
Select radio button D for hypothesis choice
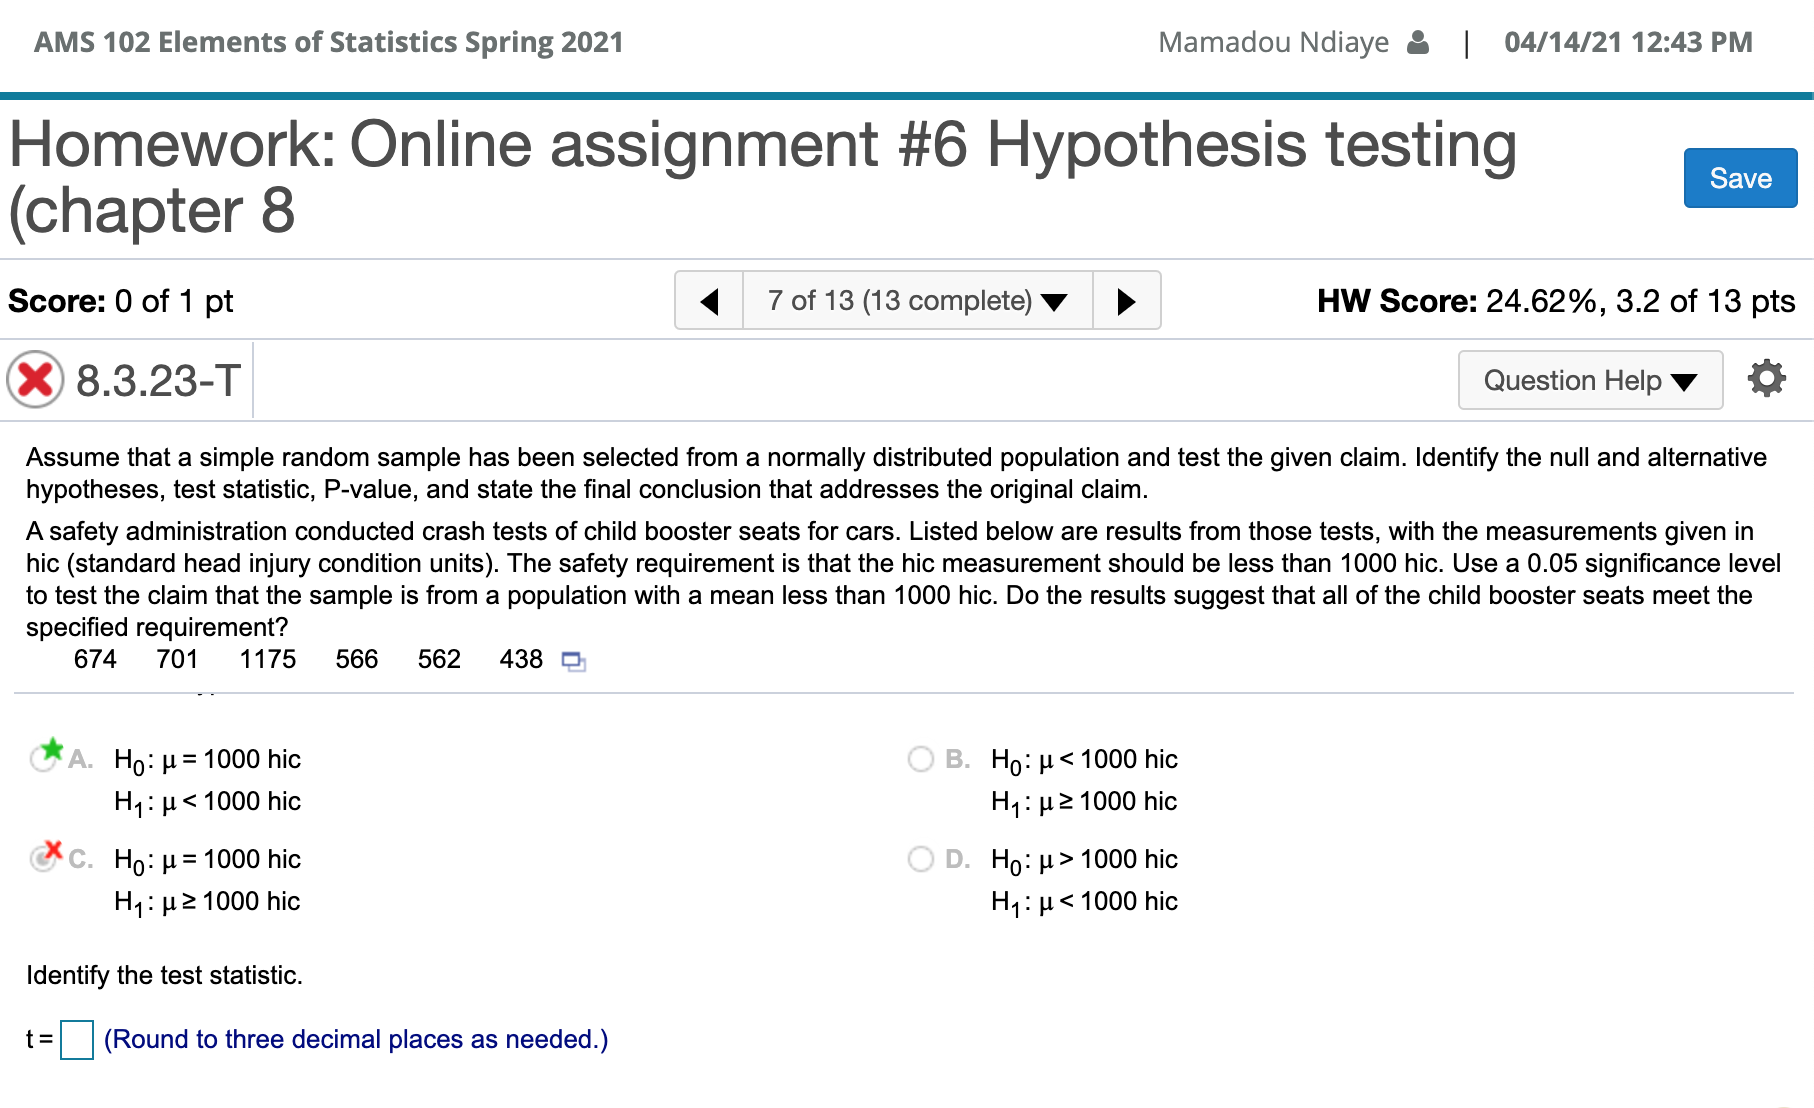(921, 859)
